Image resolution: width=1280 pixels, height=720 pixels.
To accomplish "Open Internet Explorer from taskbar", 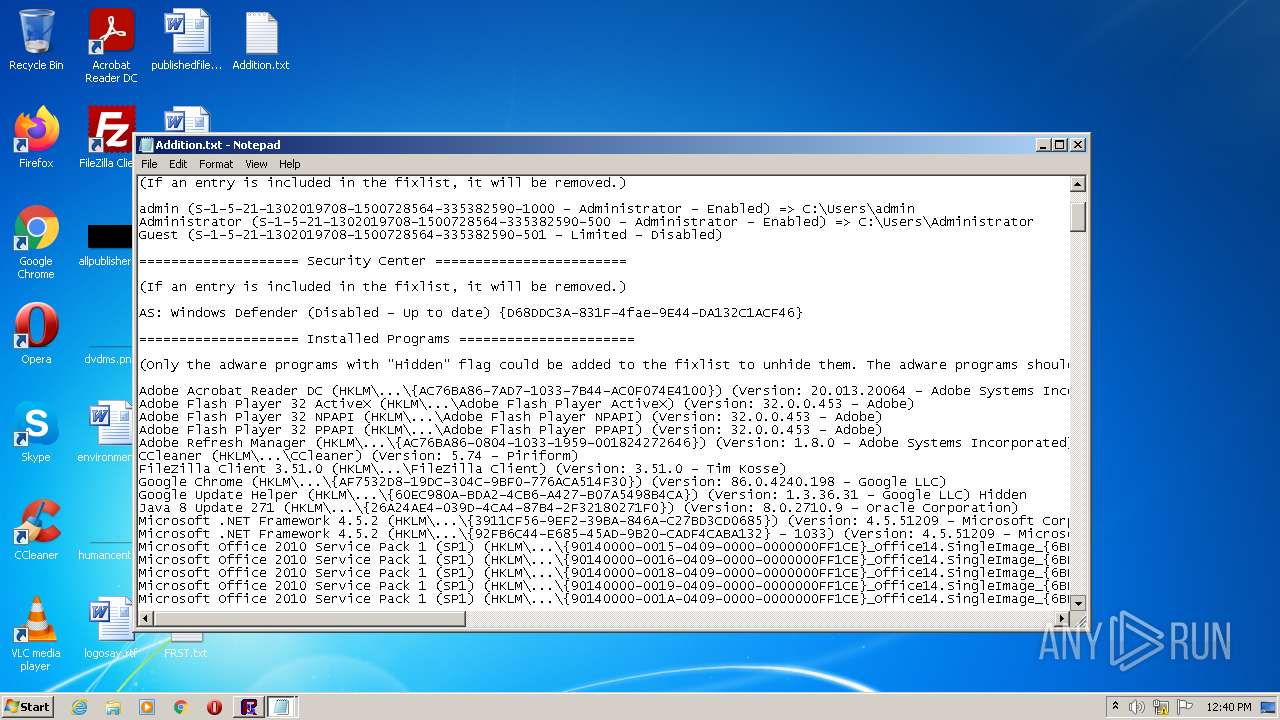I will (79, 706).
